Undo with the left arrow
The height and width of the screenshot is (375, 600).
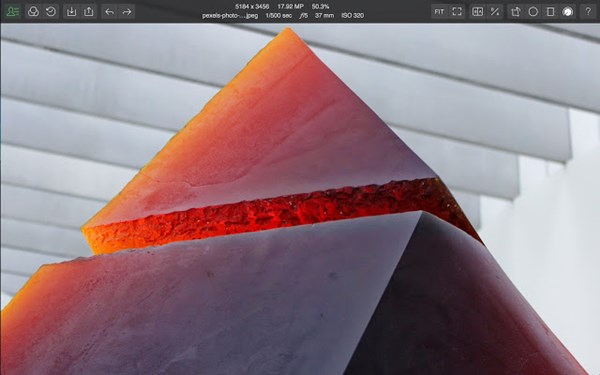[x=110, y=11]
